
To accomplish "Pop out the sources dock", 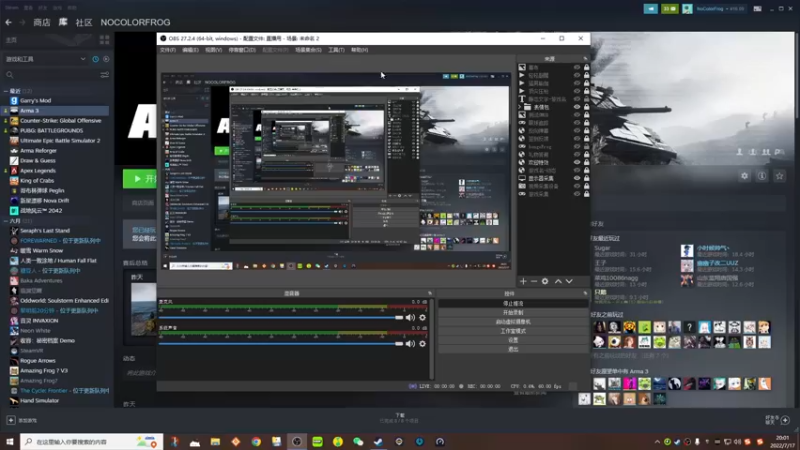I will pyautogui.click(x=585, y=59).
